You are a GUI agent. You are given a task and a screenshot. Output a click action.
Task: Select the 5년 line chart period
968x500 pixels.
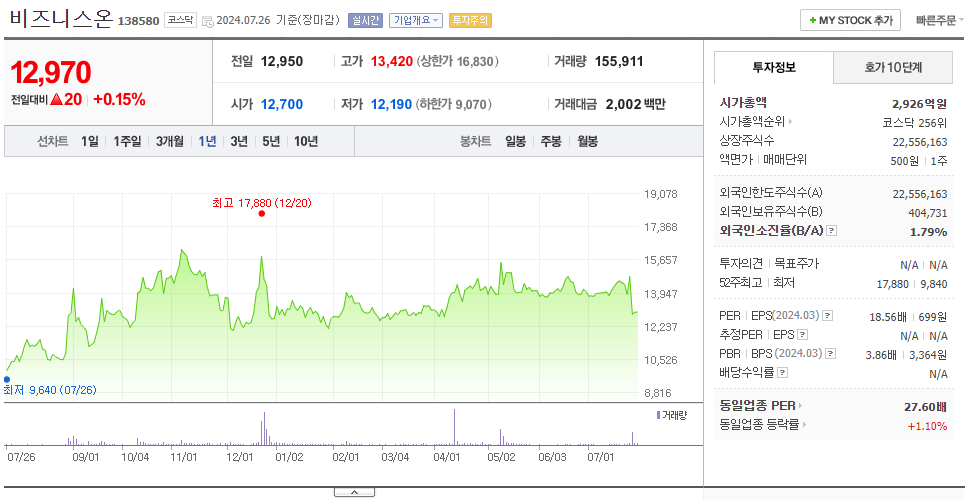coord(271,141)
